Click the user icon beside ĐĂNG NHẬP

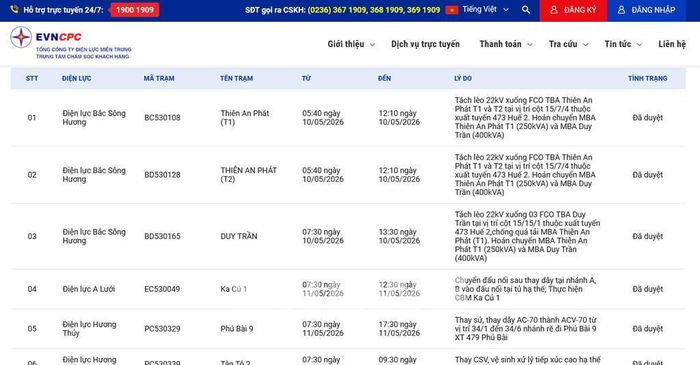click(621, 10)
